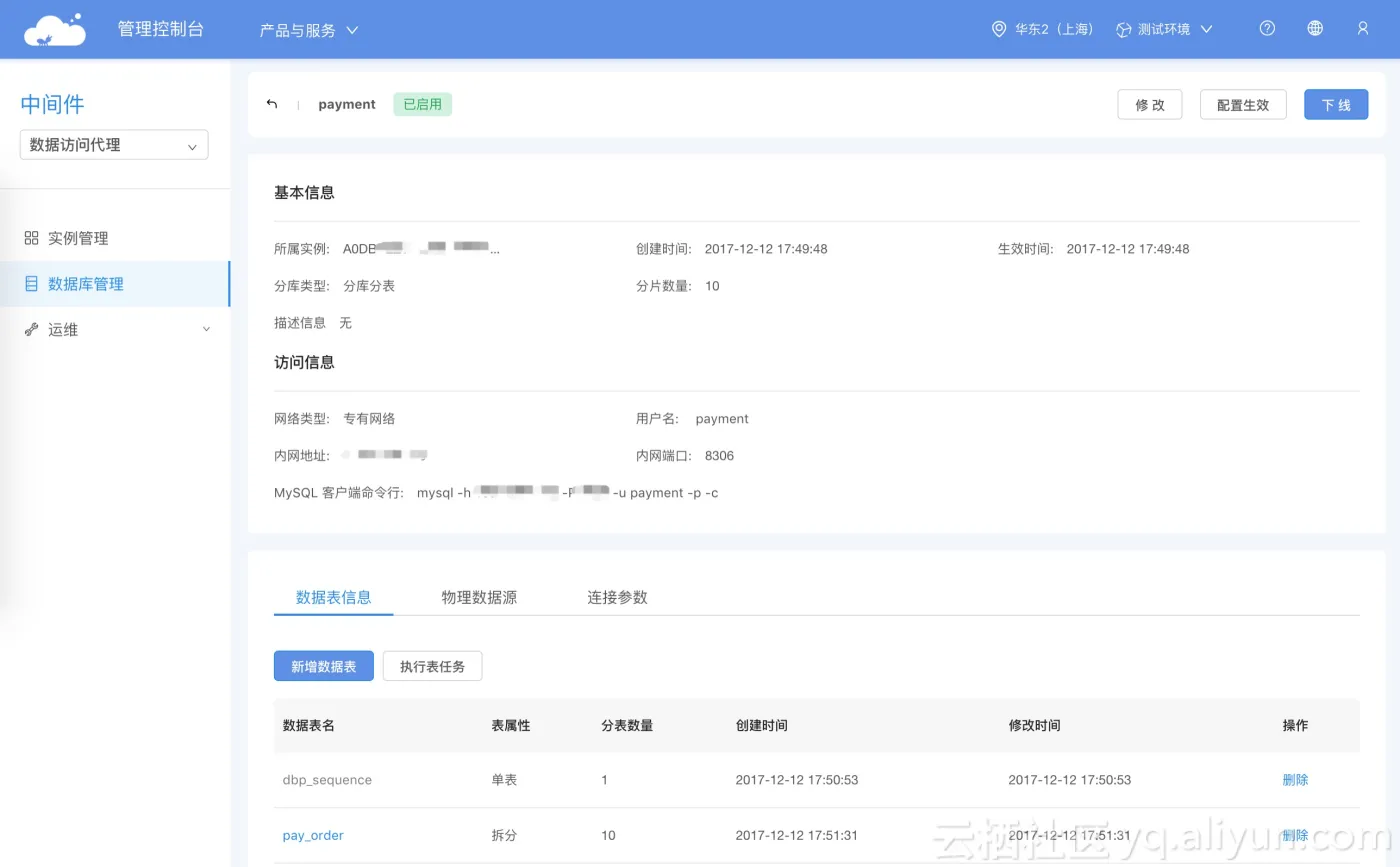Click 拆分 in the pay_order row

(x=504, y=835)
